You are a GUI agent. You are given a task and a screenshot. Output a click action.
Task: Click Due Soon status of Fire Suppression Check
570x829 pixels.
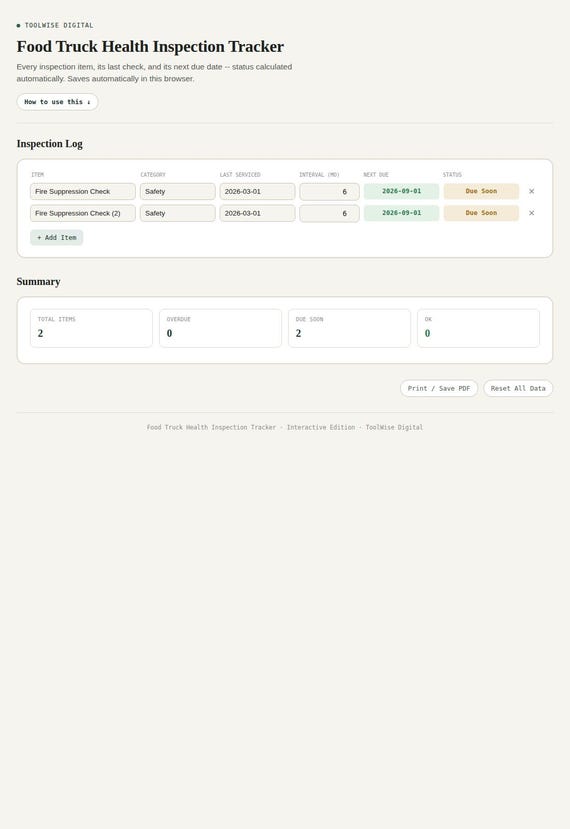[481, 191]
